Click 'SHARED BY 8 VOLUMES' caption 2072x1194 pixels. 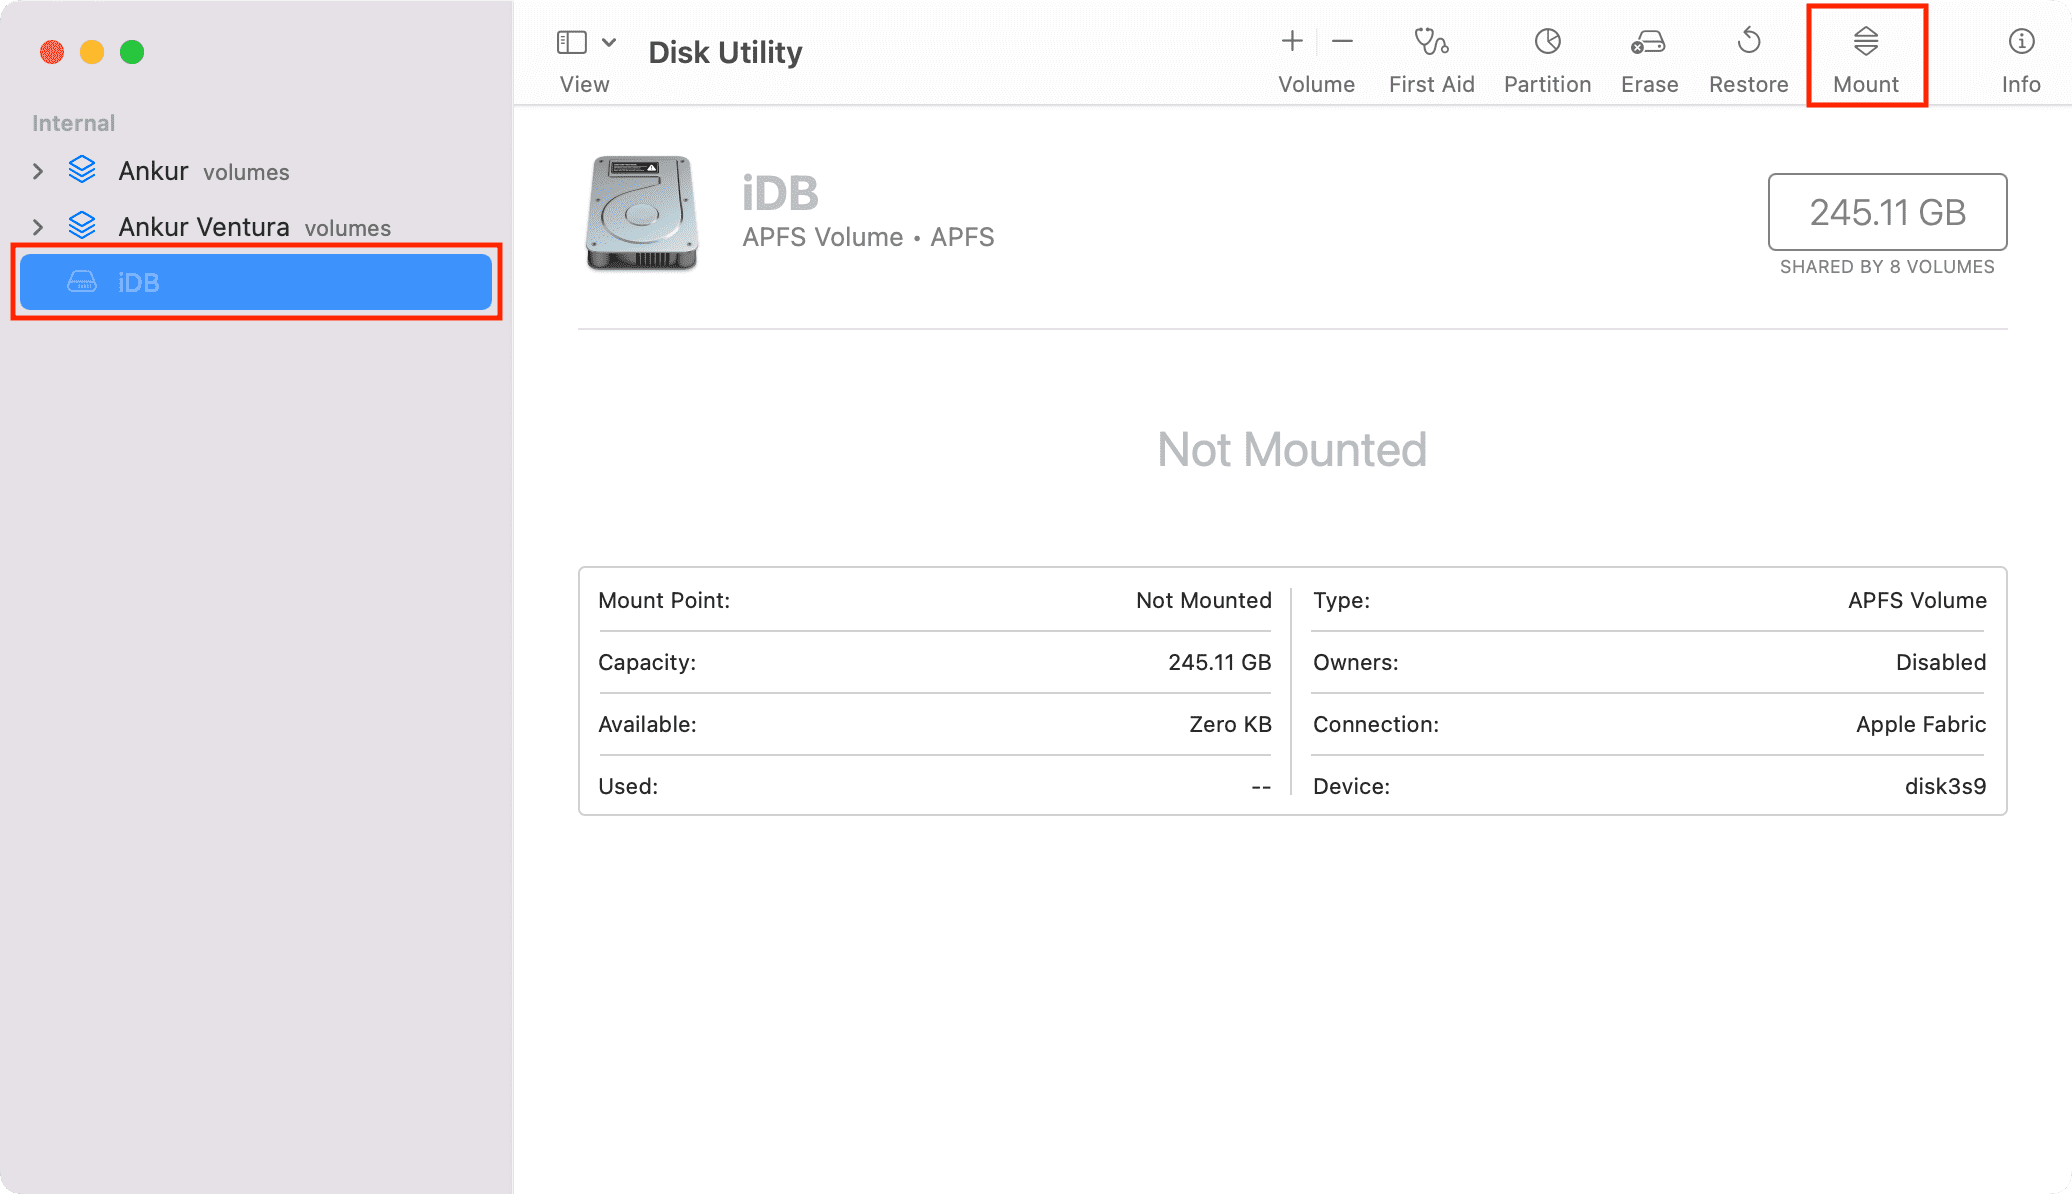point(1887,267)
